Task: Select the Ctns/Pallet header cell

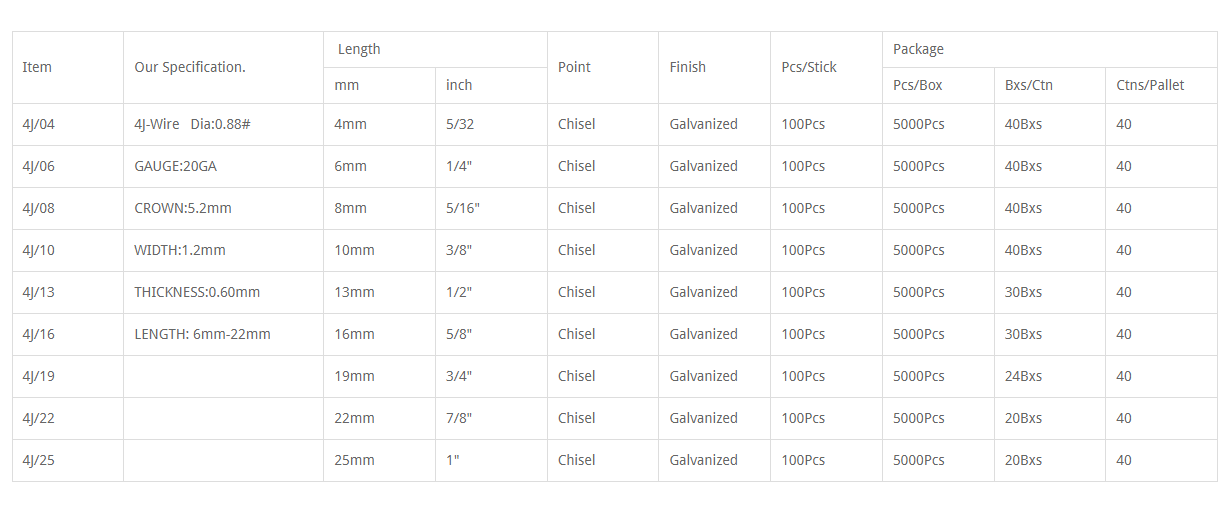Action: click(x=1161, y=85)
